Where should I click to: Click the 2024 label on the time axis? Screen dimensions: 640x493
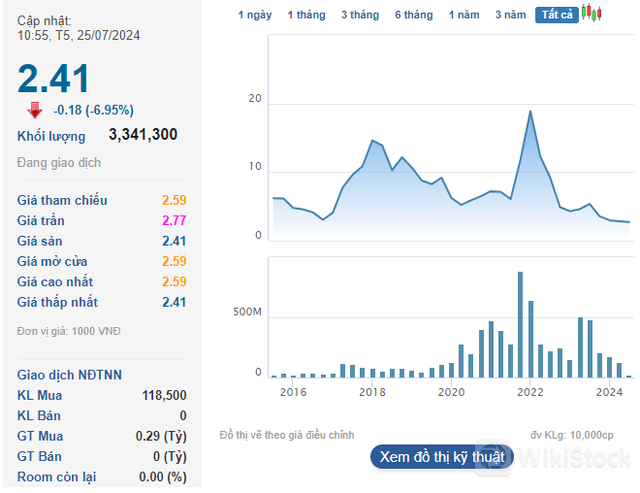(x=610, y=392)
